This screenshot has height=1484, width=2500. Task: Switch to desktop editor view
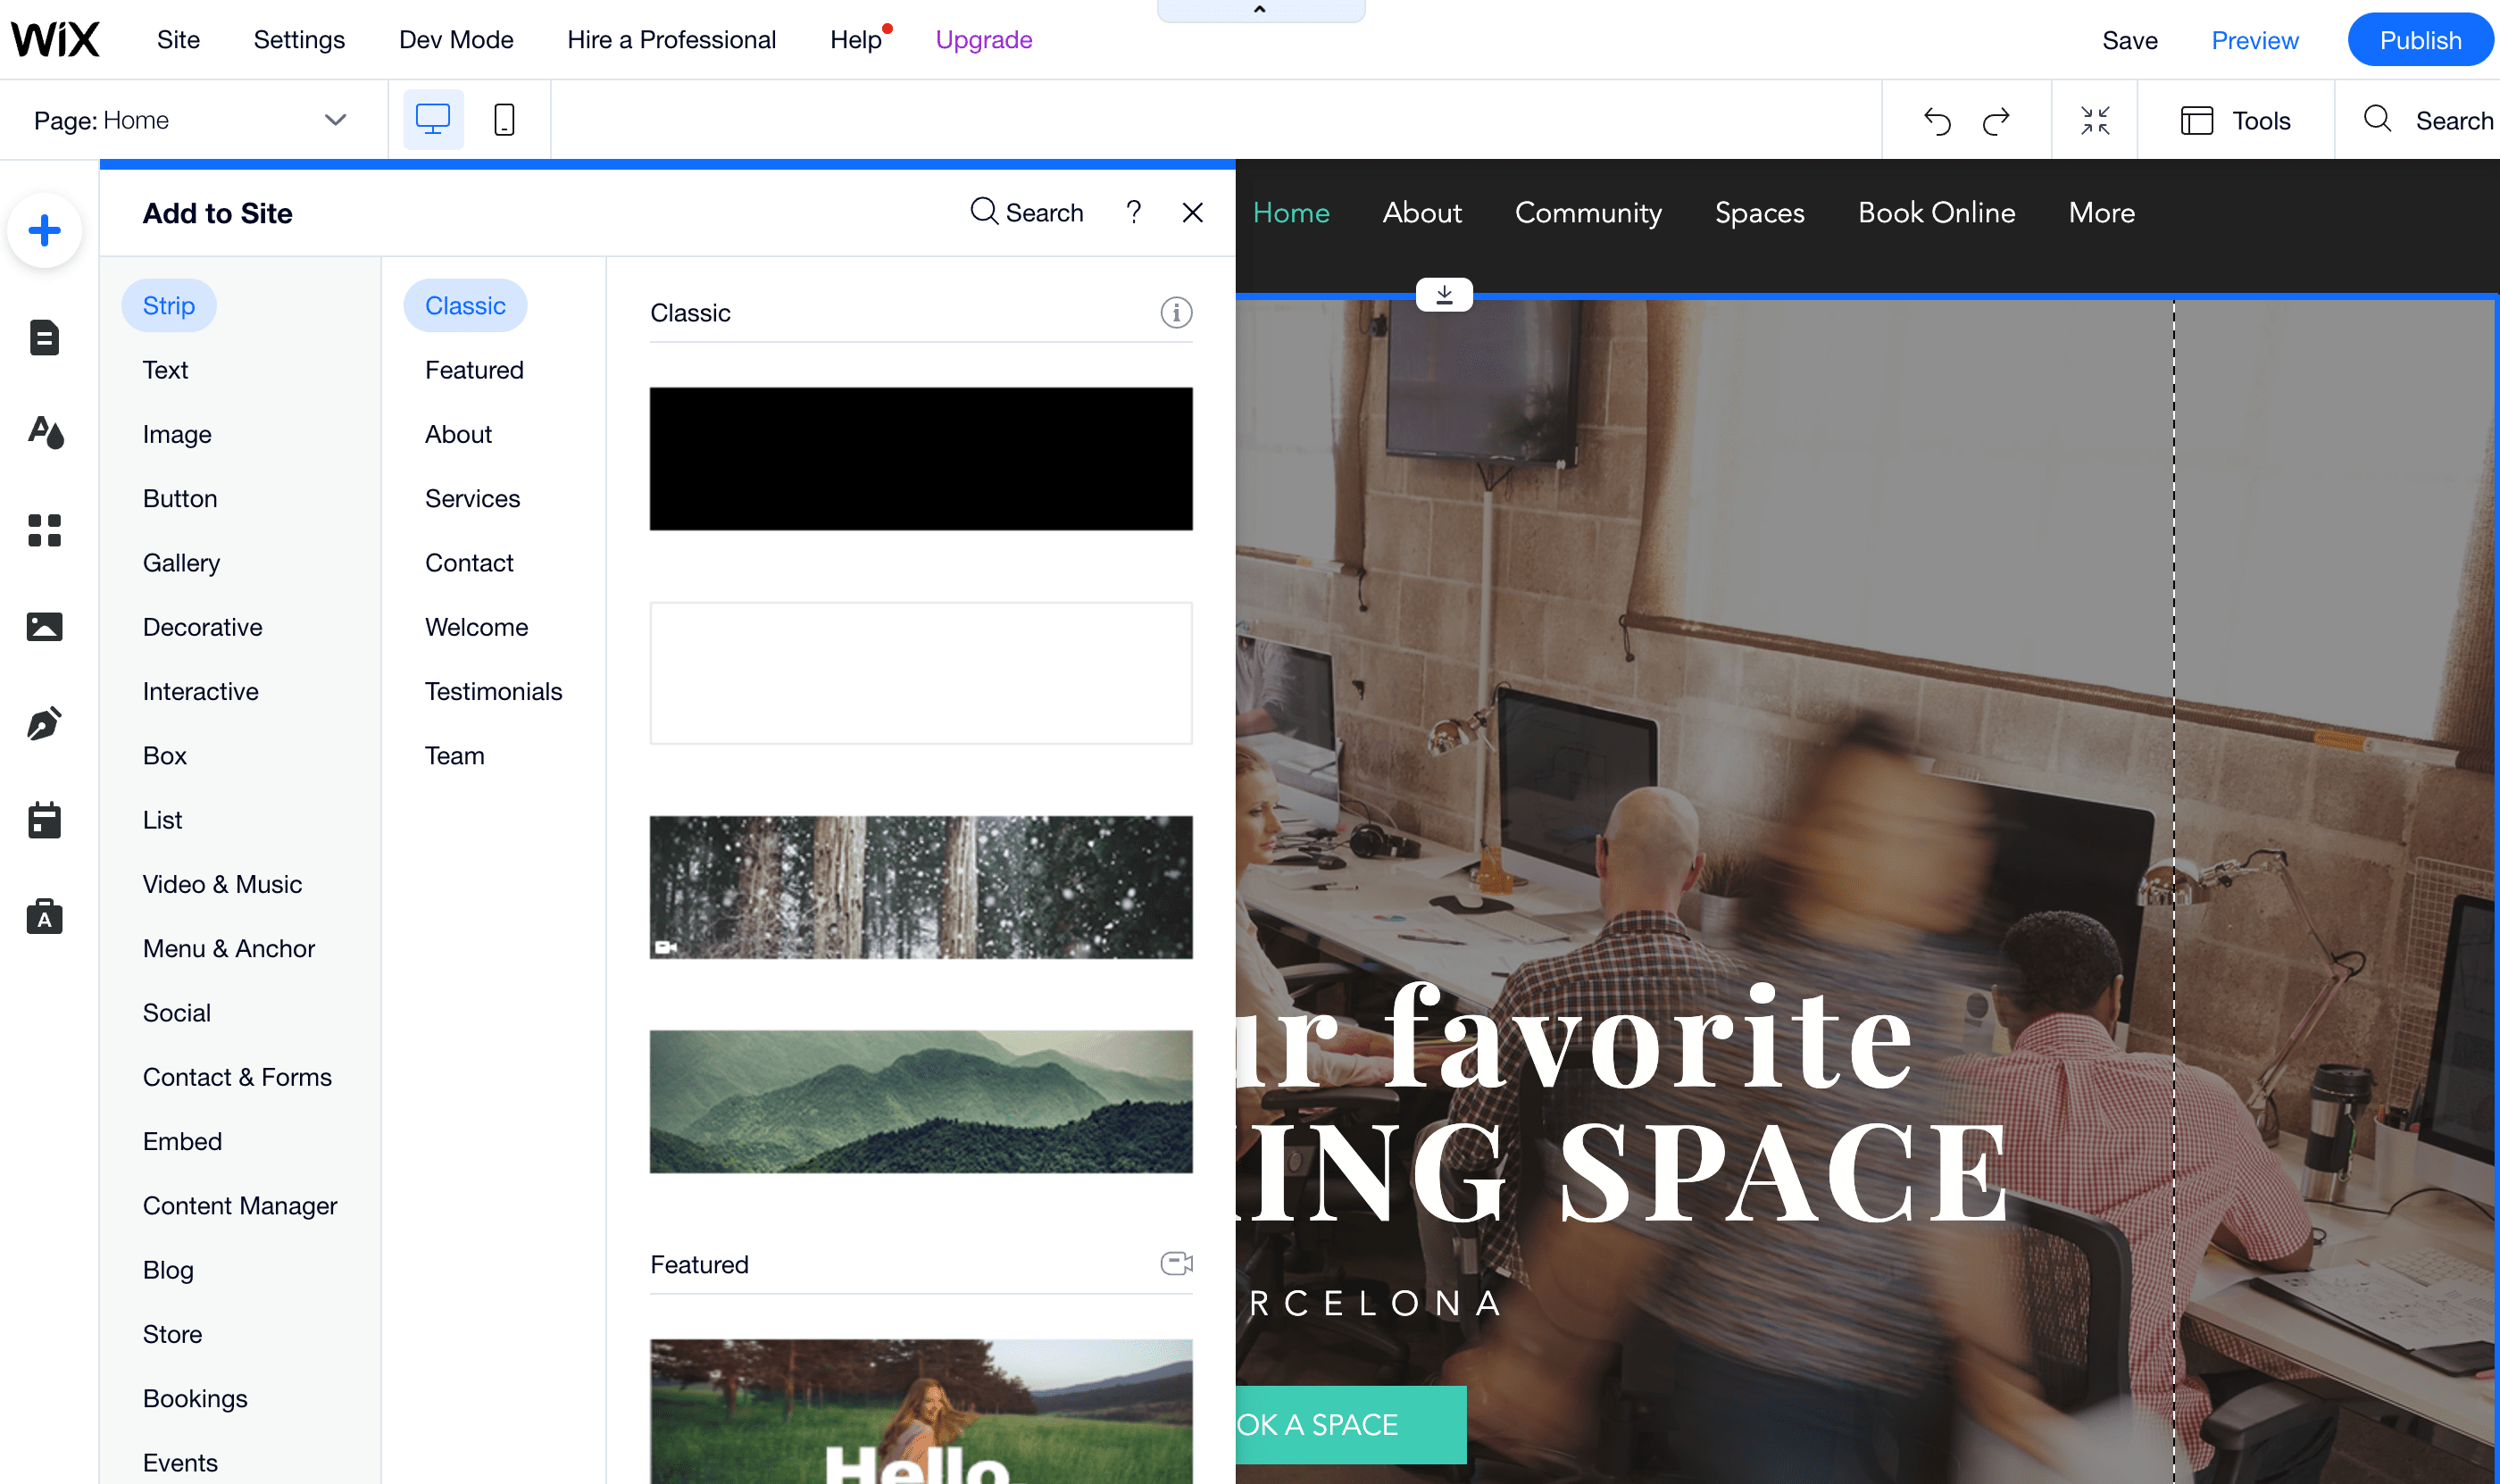tap(433, 120)
